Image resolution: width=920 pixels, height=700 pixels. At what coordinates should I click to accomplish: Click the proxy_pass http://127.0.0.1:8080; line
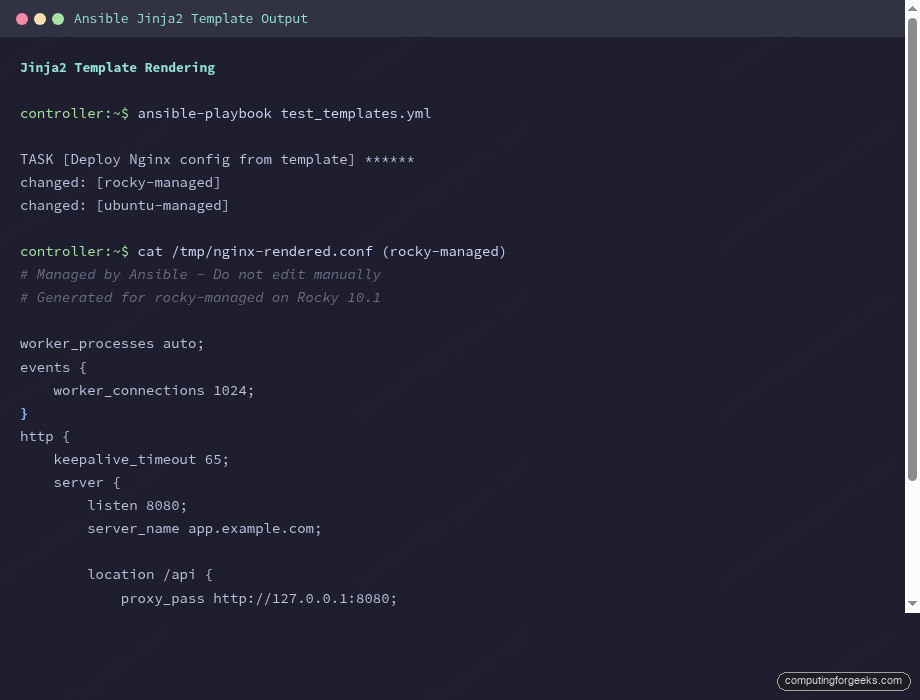click(x=259, y=598)
